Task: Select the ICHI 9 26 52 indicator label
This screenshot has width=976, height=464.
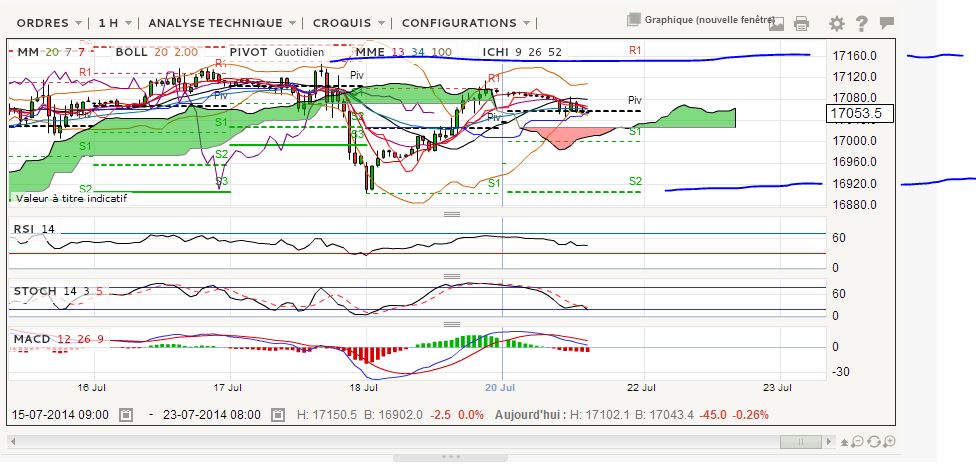Action: (x=522, y=52)
